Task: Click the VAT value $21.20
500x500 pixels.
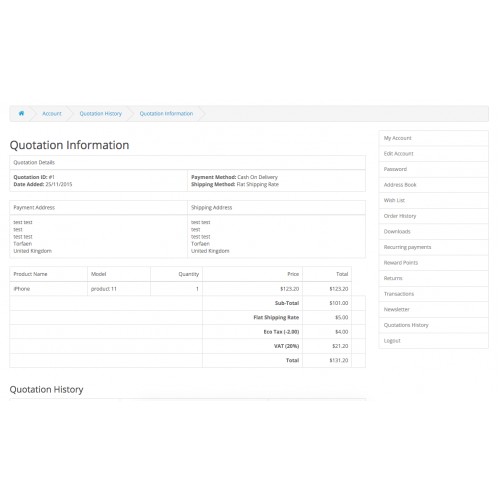Action: (340, 346)
